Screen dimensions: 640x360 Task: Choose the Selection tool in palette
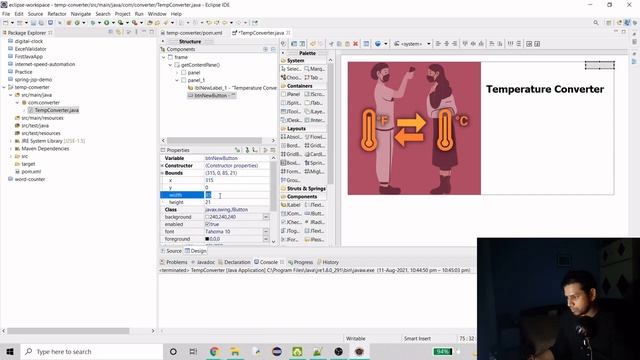pyautogui.click(x=291, y=69)
